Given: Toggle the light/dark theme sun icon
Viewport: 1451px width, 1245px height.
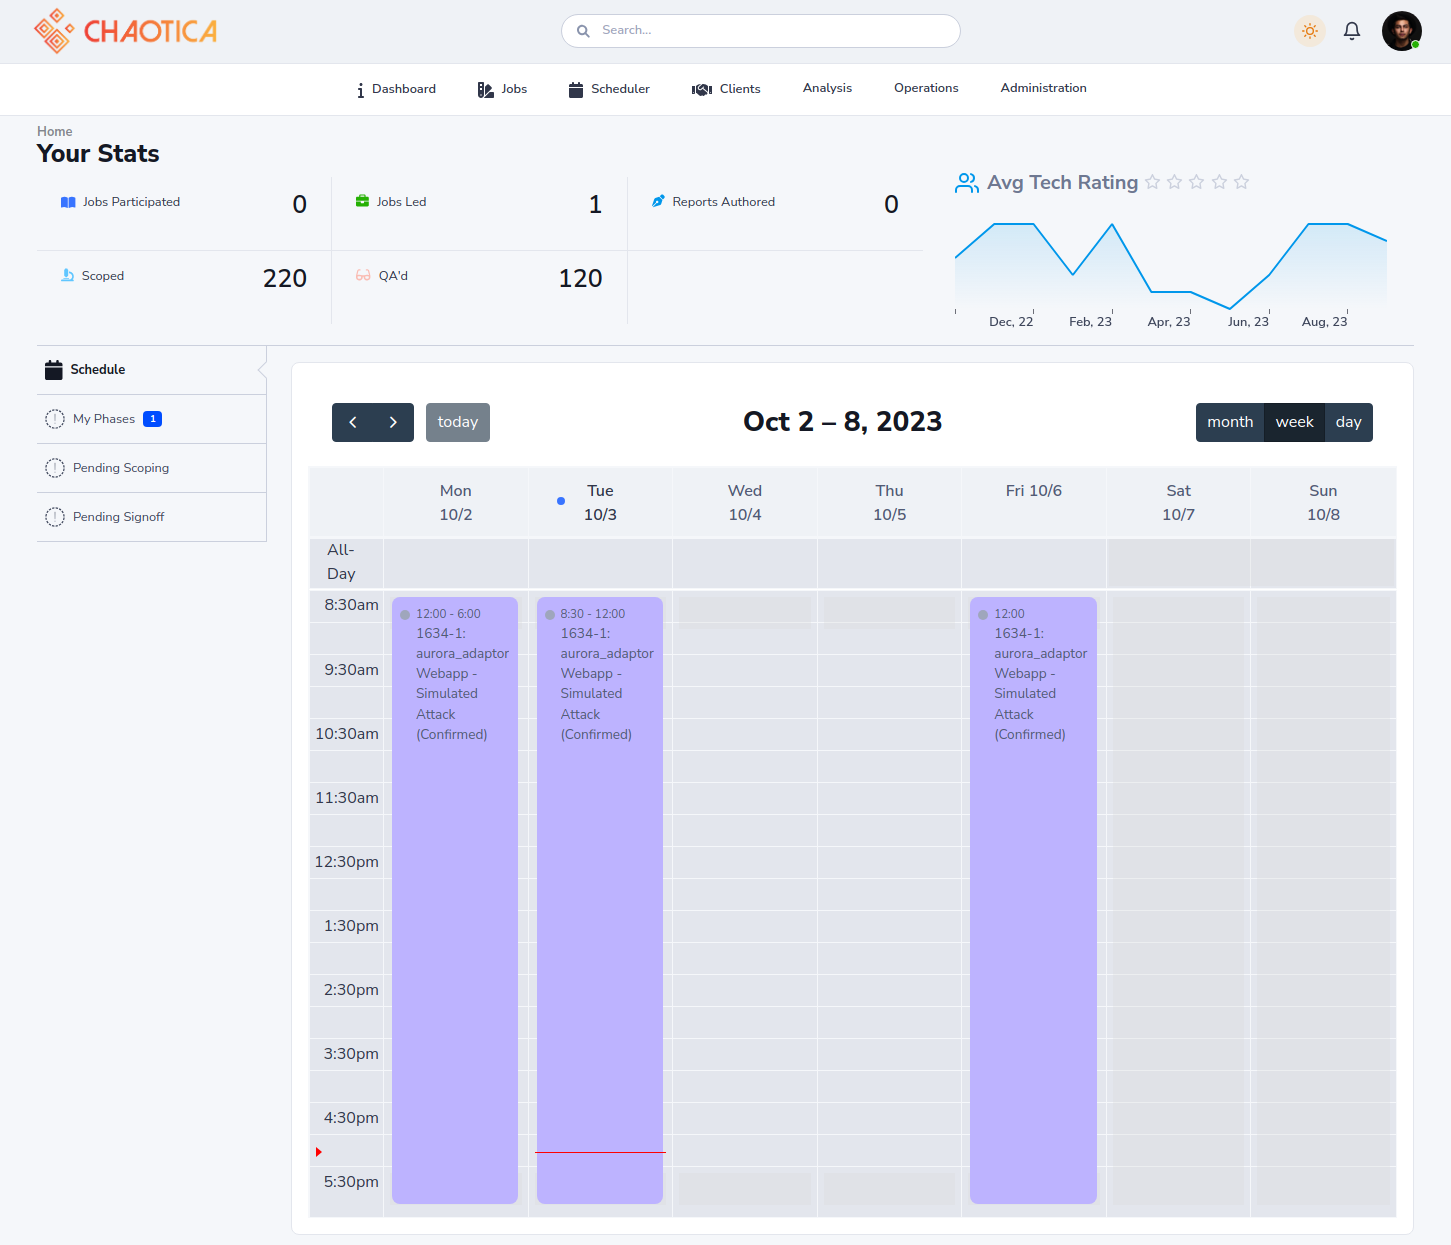Looking at the screenshot, I should [1309, 31].
